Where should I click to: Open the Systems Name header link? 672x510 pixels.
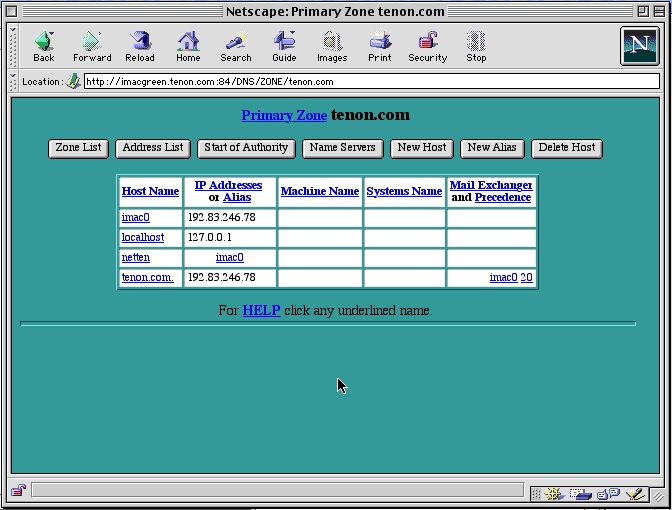point(404,191)
